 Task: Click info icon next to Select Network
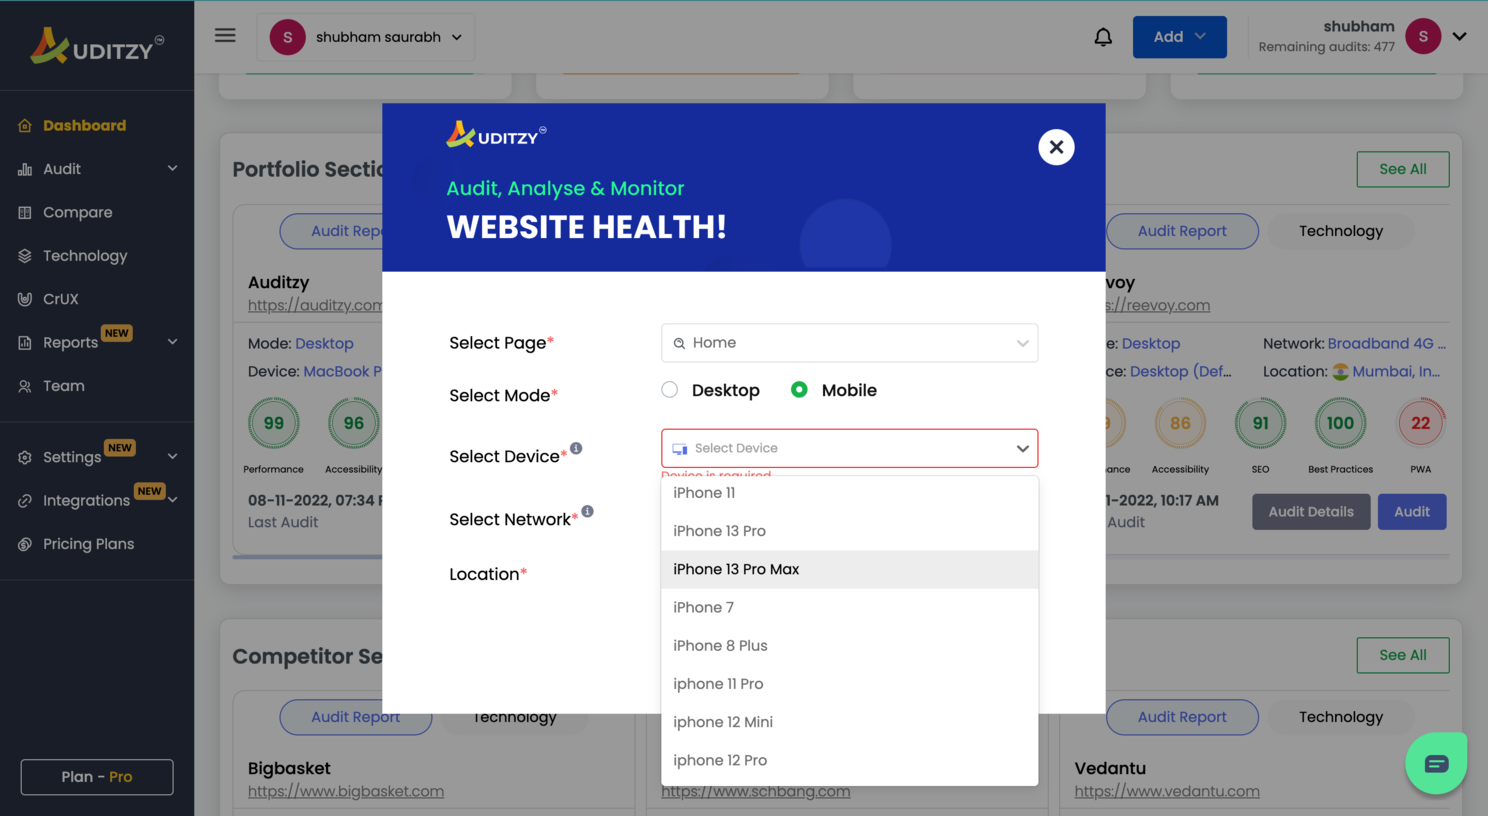pos(588,511)
